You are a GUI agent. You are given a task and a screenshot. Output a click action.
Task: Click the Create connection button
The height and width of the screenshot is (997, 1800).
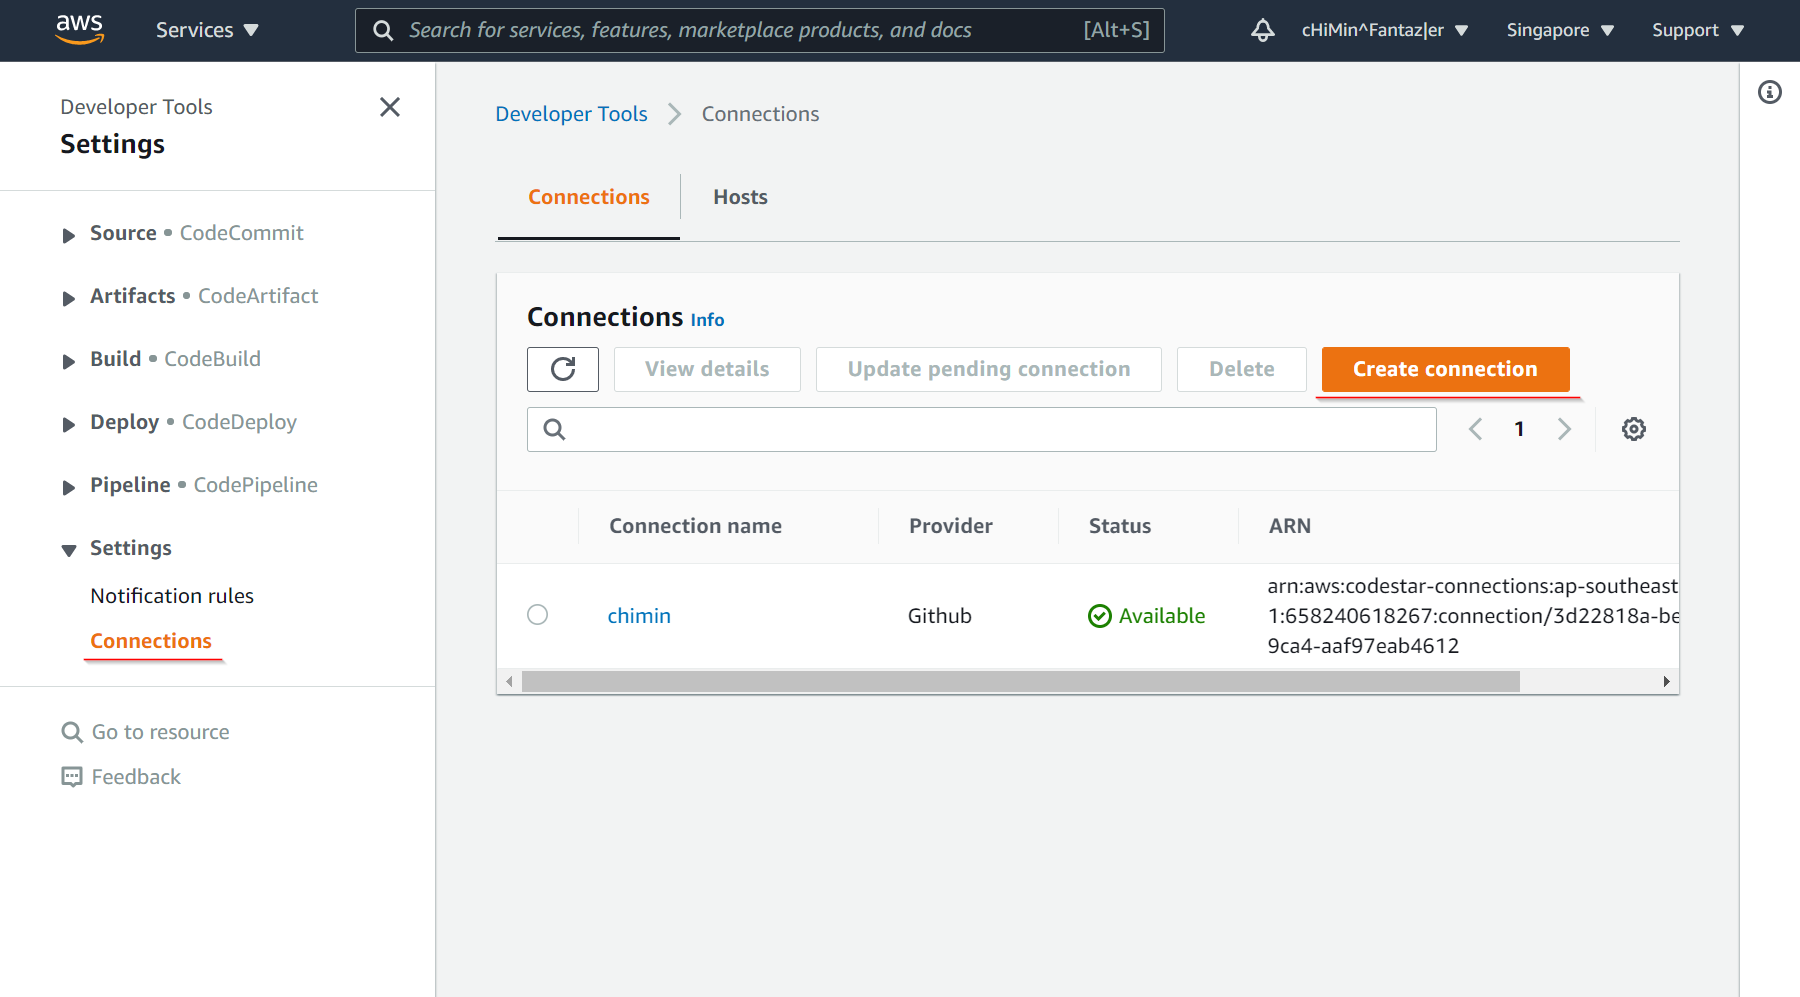(1444, 369)
